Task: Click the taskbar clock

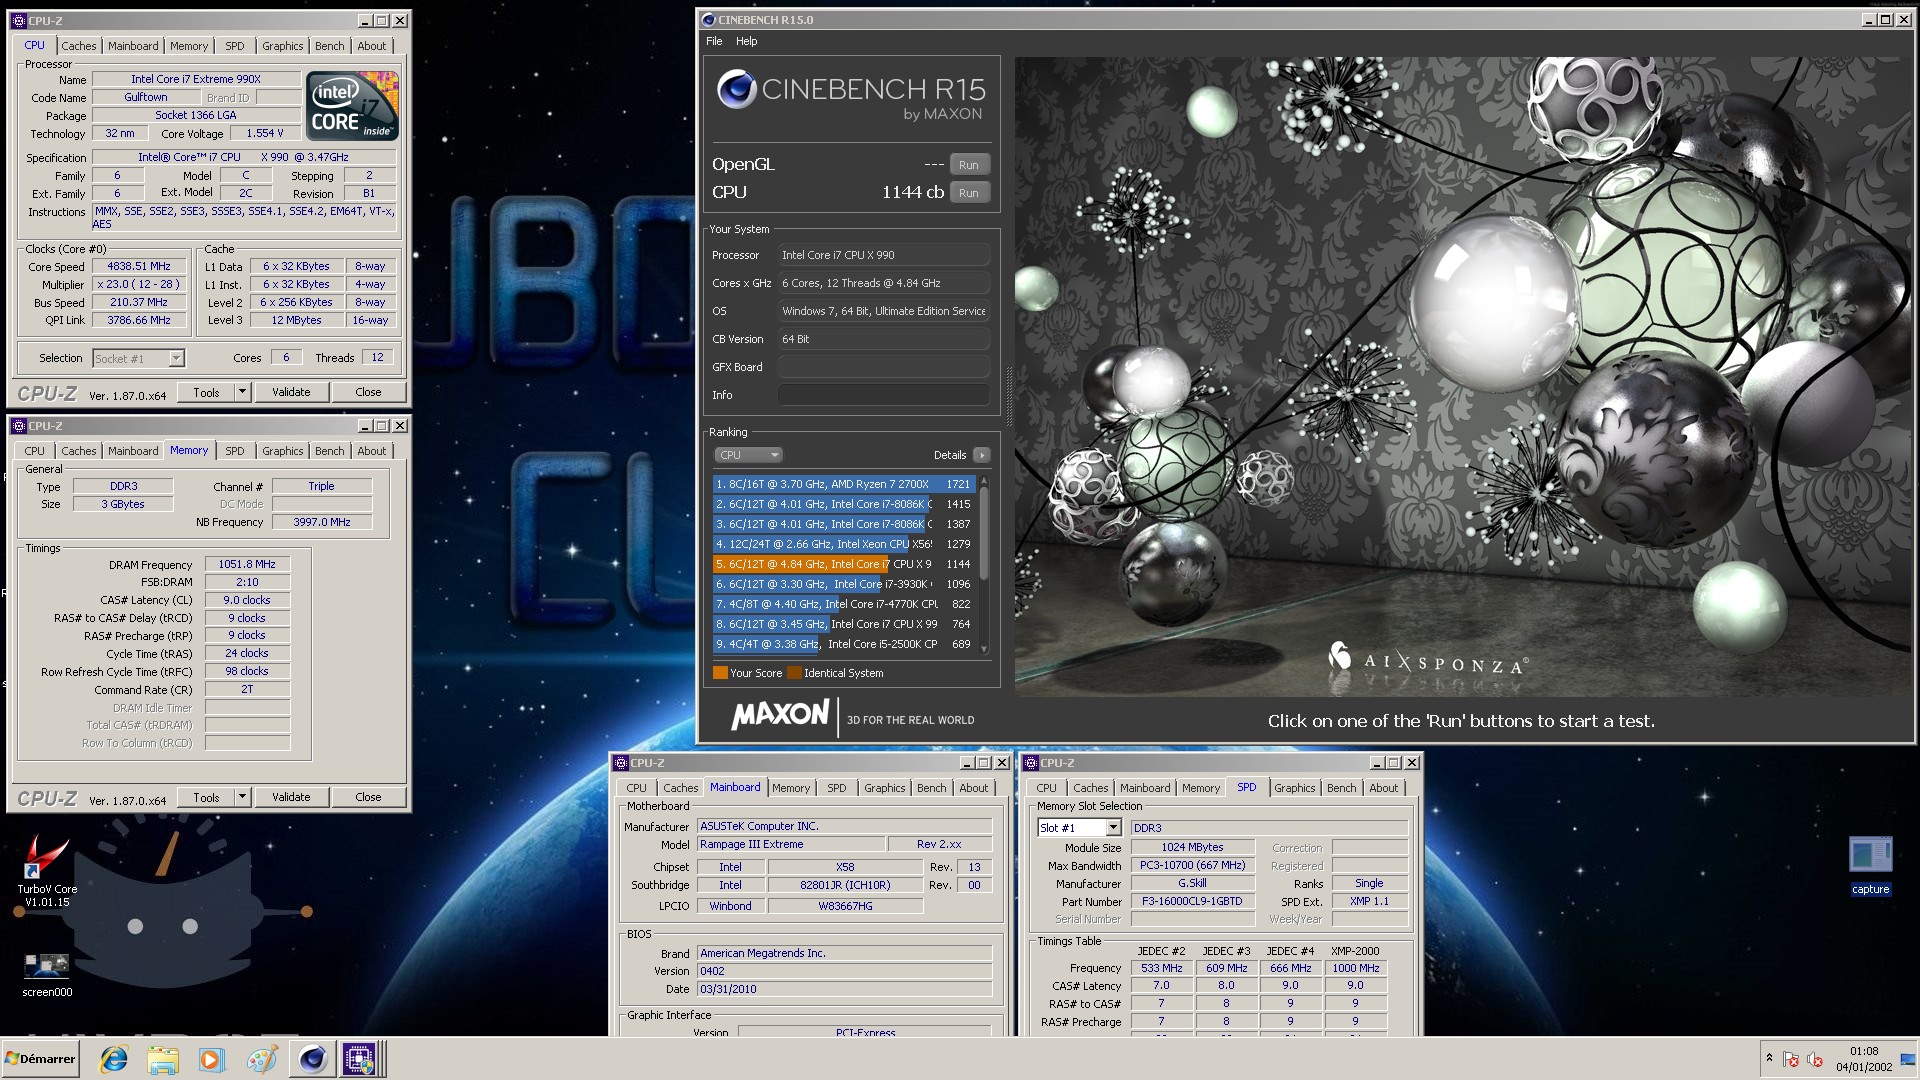Action: point(1864,1059)
